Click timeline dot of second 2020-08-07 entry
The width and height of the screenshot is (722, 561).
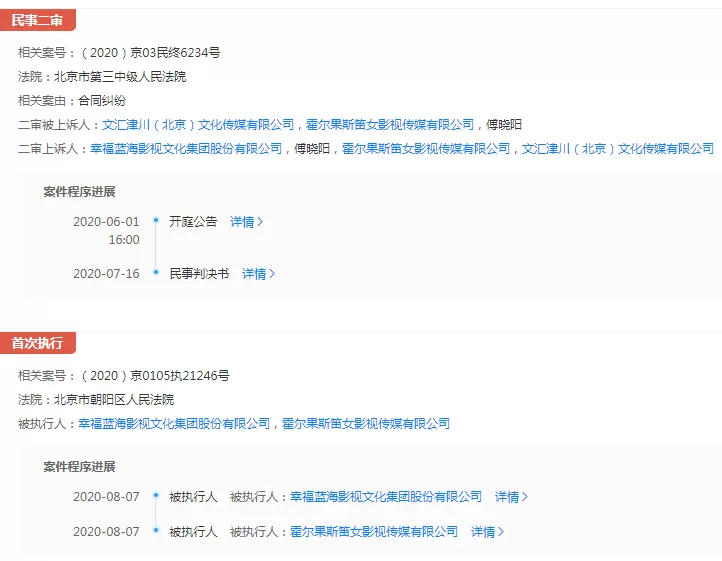(x=156, y=530)
